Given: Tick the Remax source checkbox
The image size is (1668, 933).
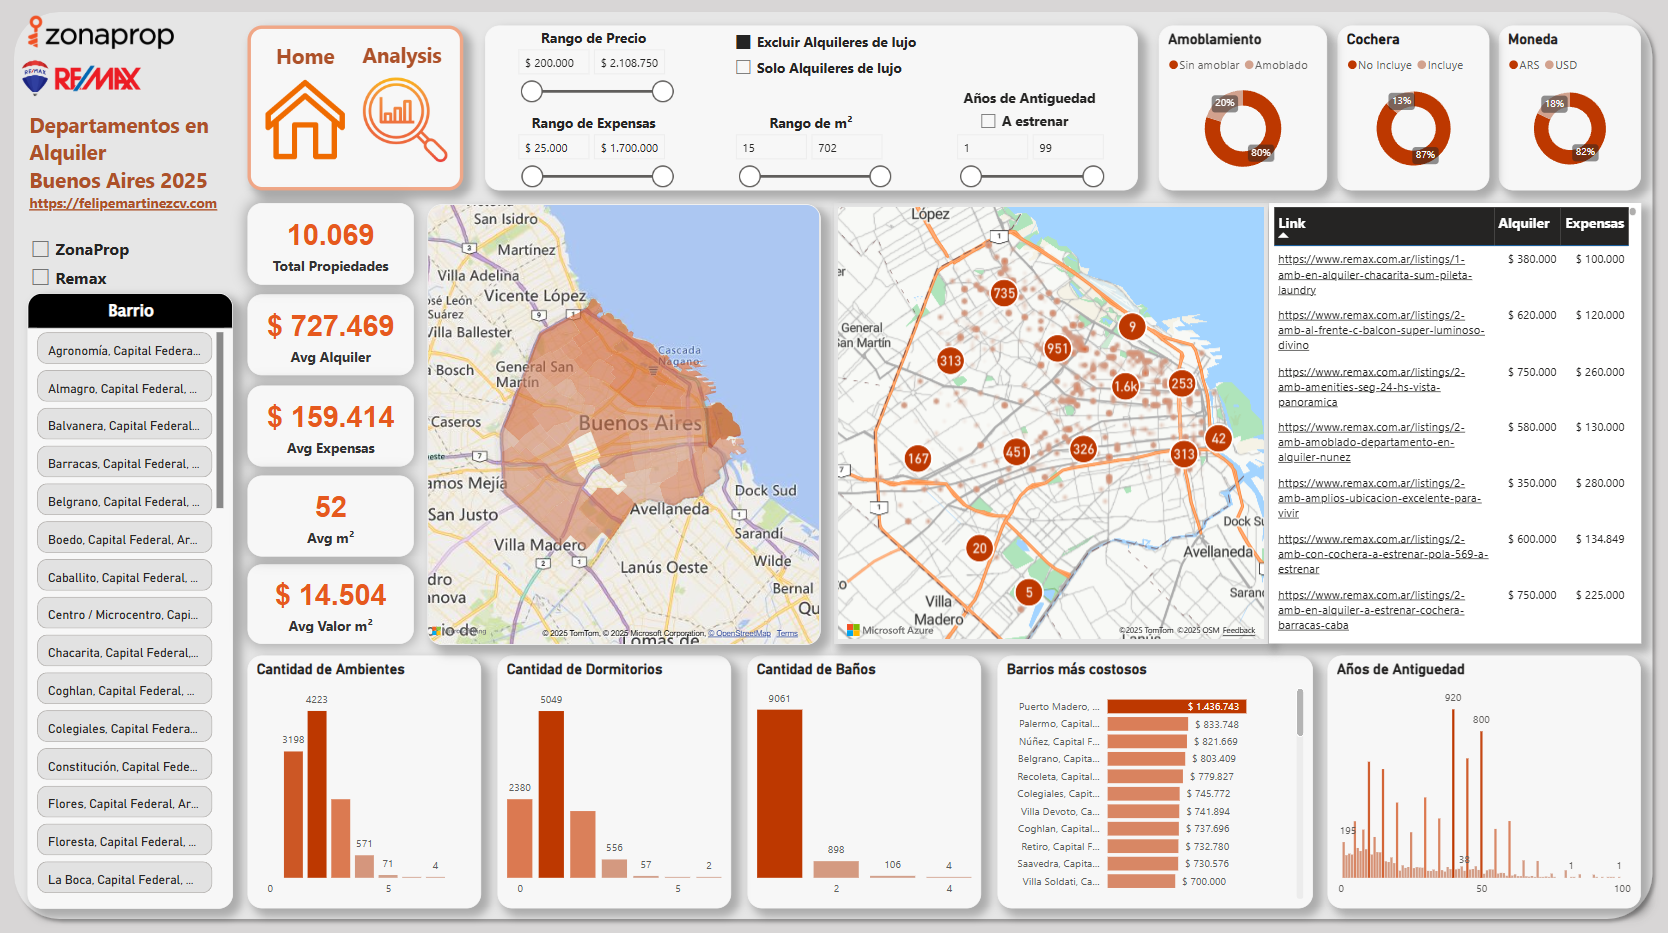Looking at the screenshot, I should (41, 278).
